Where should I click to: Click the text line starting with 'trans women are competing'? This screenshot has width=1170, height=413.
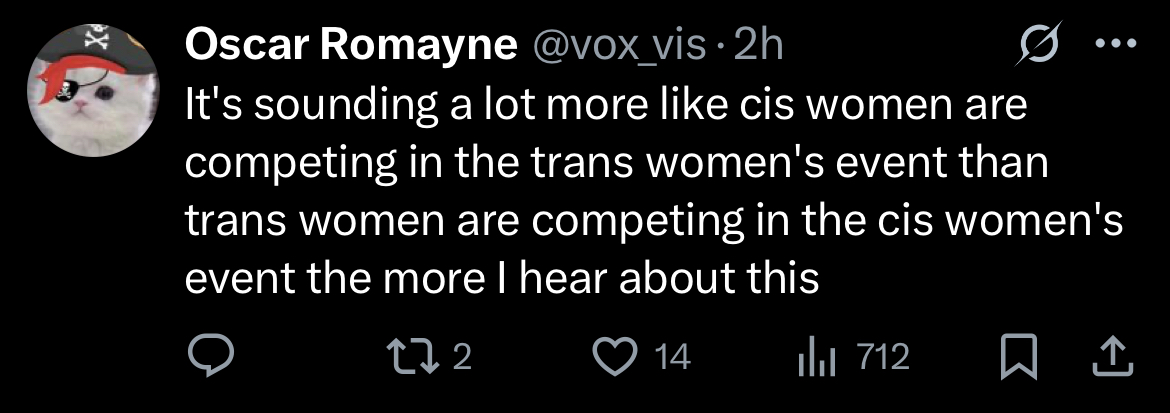(654, 221)
